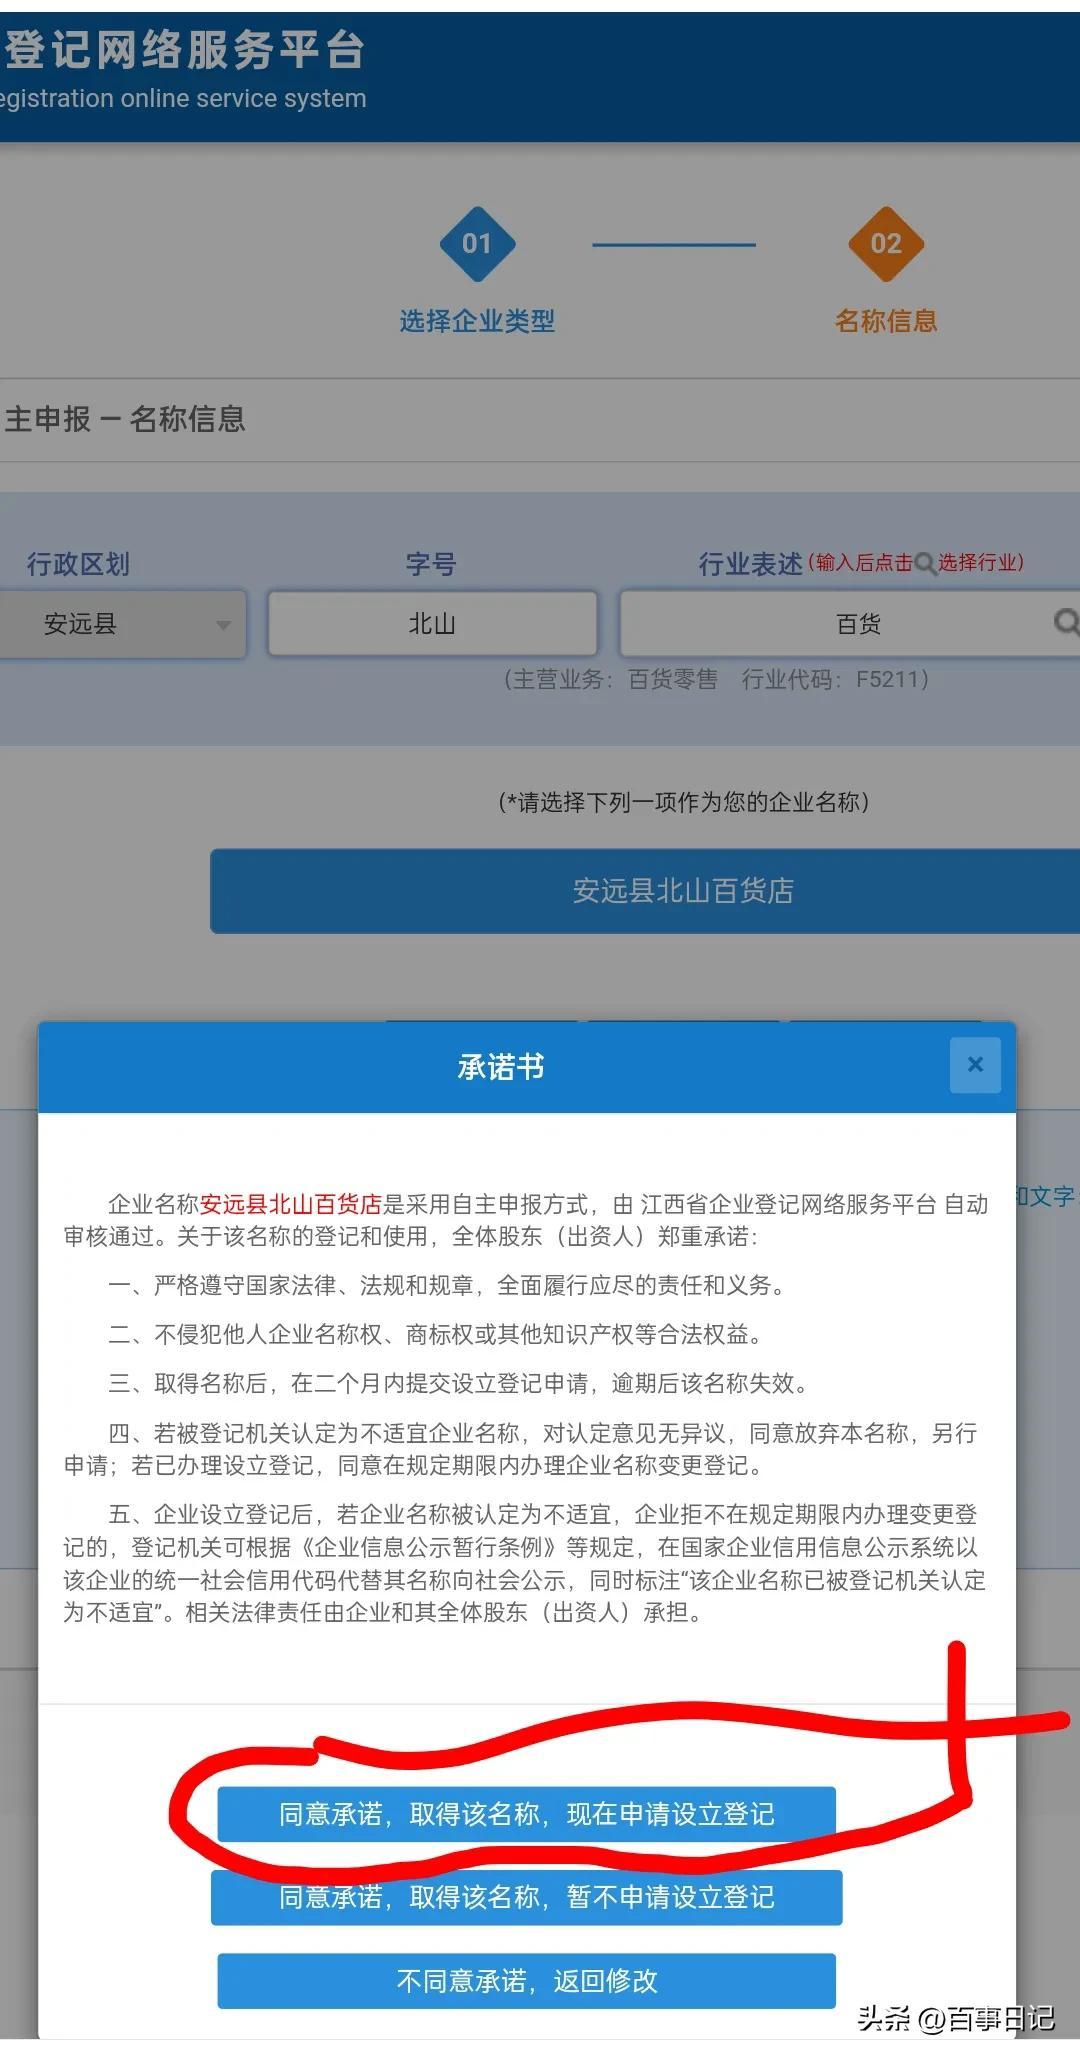Click the red 安远县北山百货店 text in the commitment
Viewport: 1080px width, 2057px height.
[x=290, y=1204]
